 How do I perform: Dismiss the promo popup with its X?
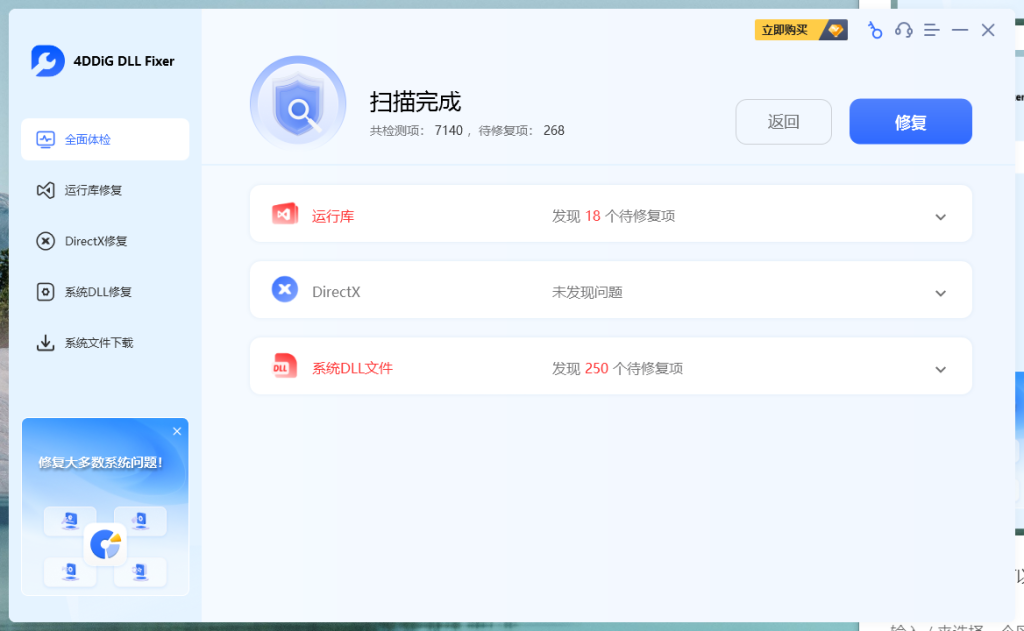177,431
